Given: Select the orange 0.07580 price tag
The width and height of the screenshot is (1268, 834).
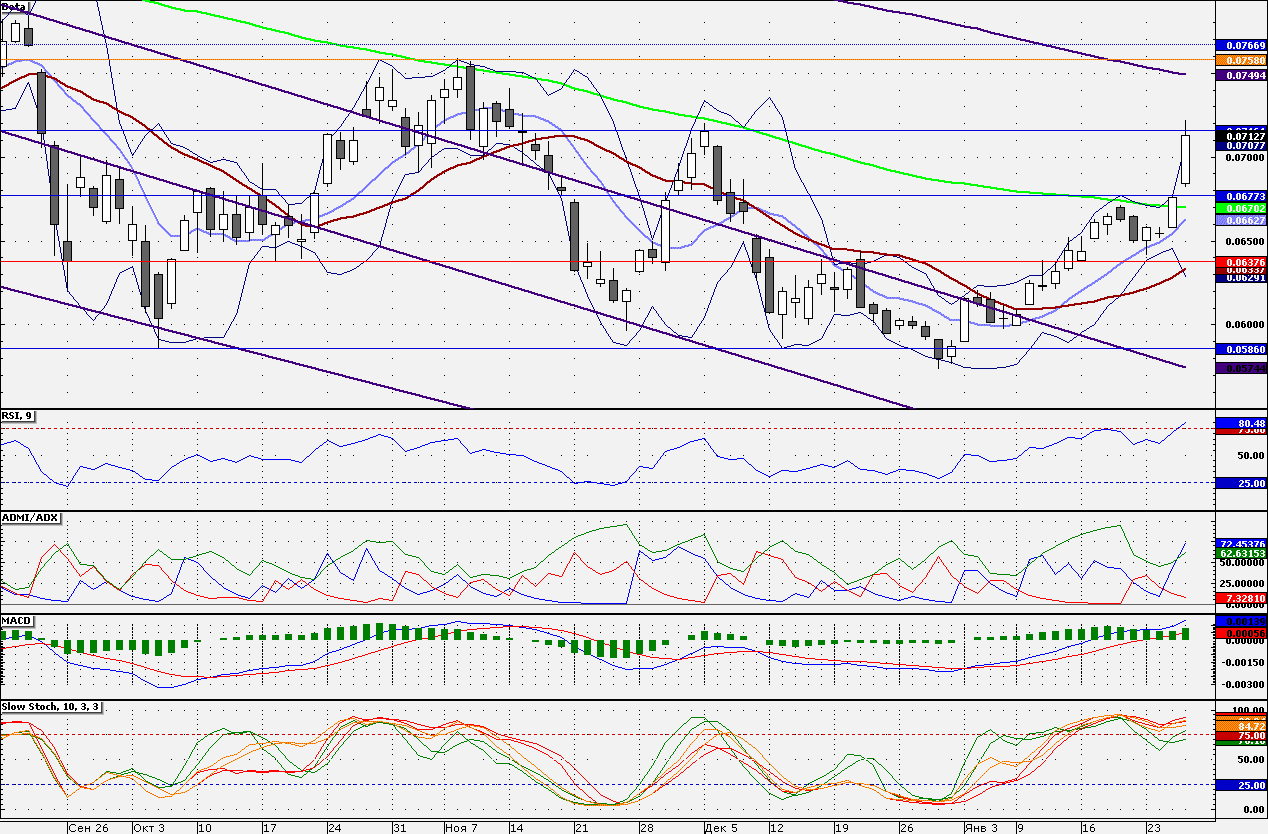Looking at the screenshot, I should (1240, 61).
